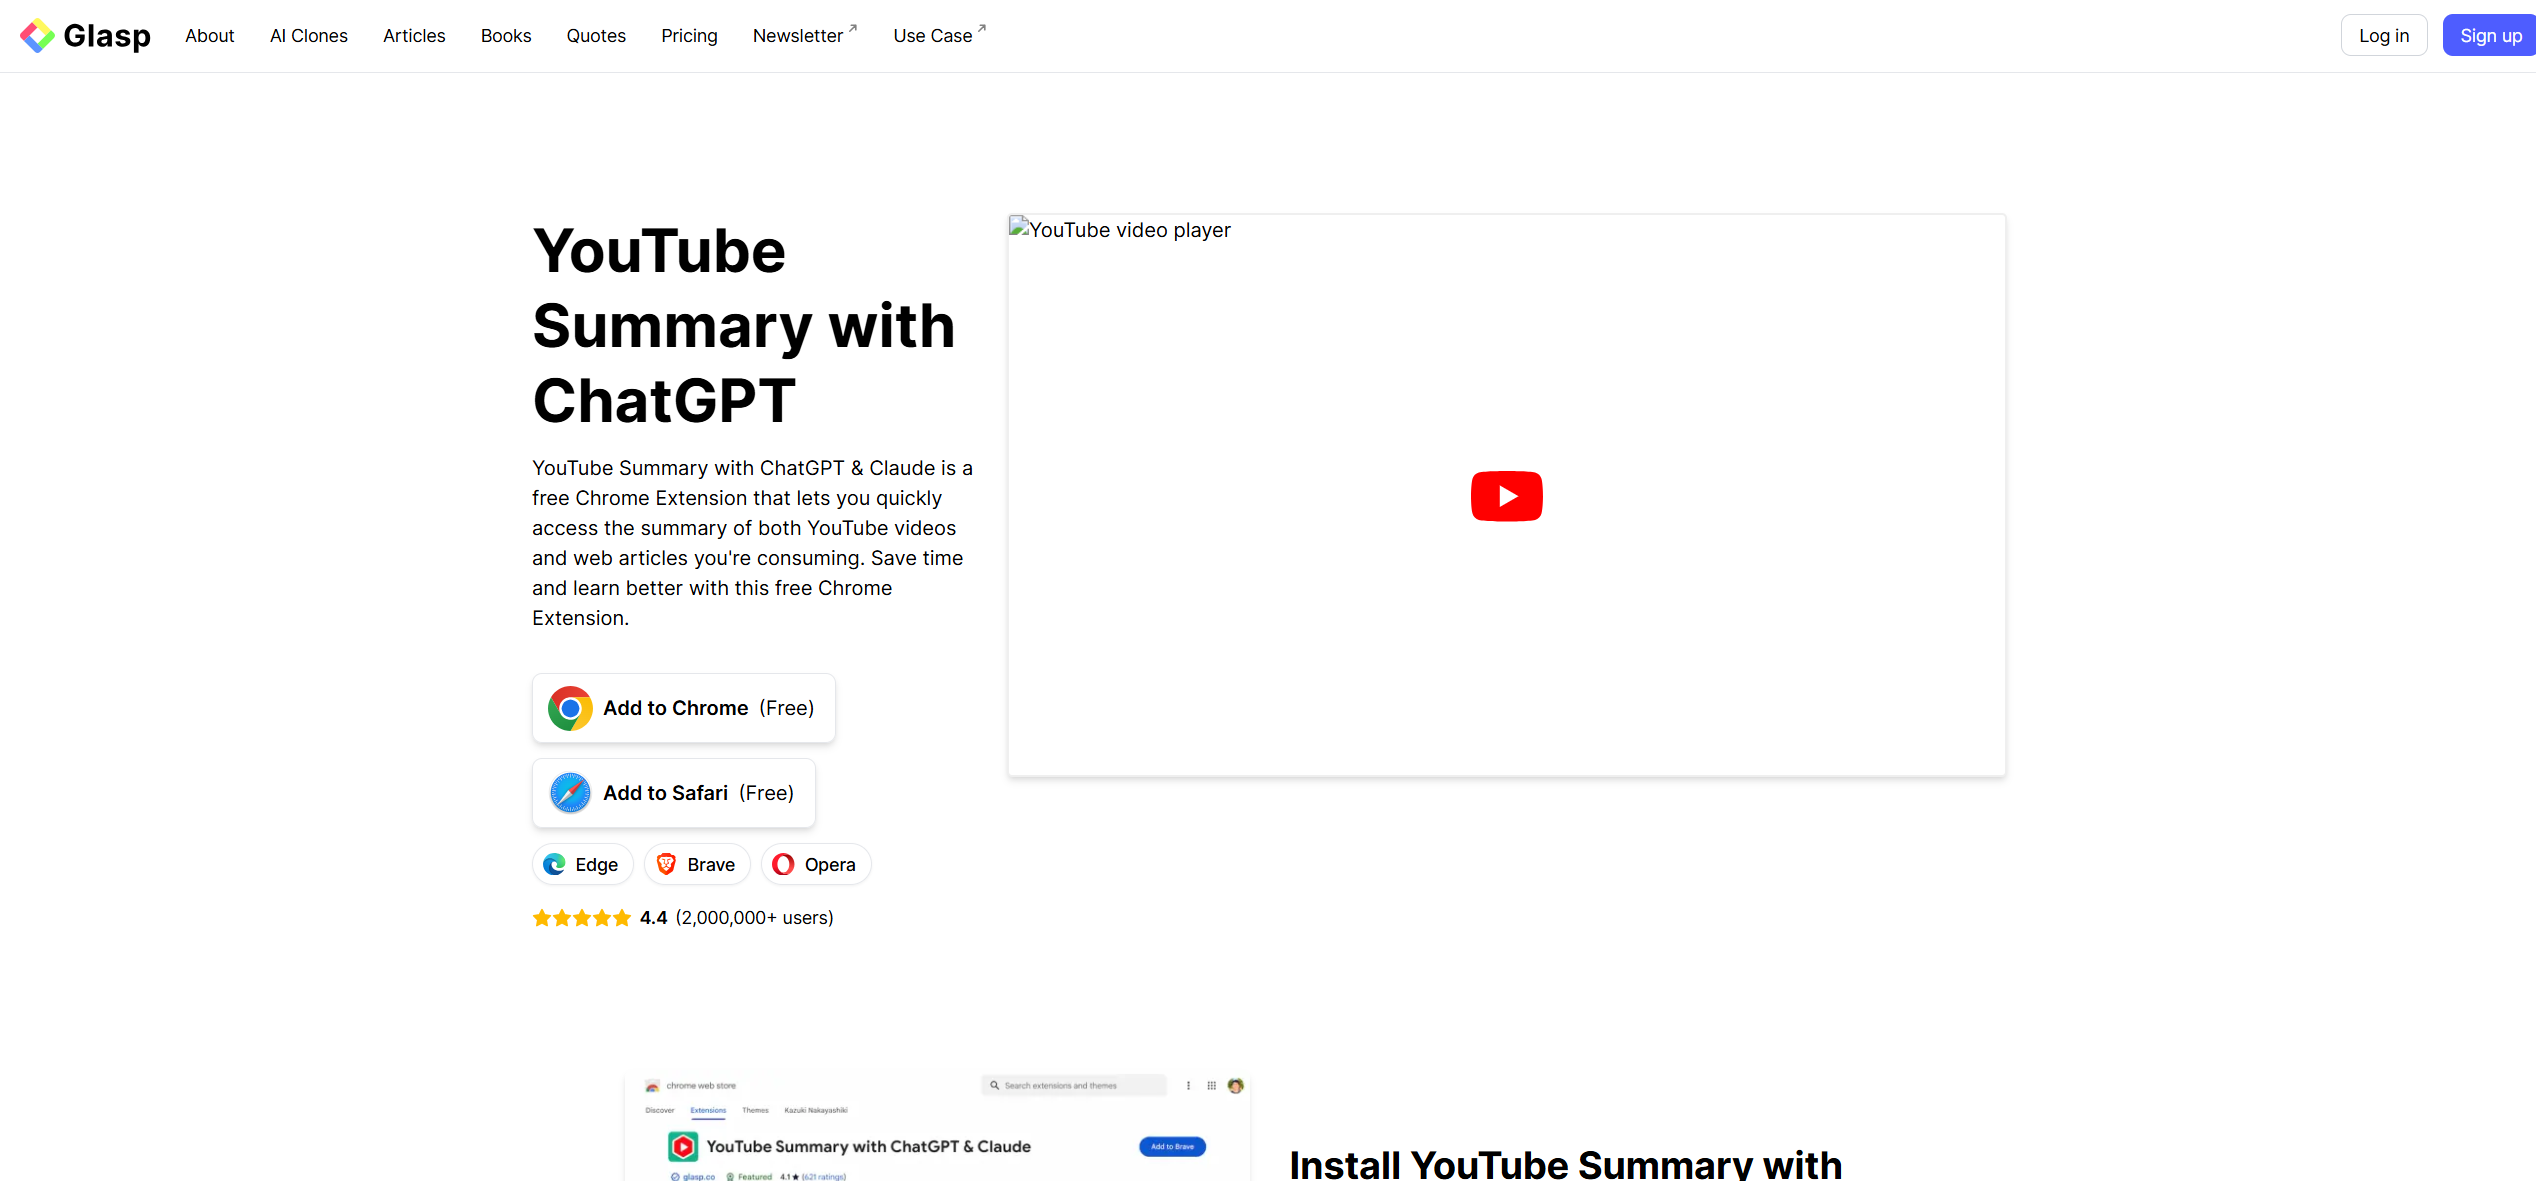The height and width of the screenshot is (1181, 2536).
Task: Click the YouTube Summary with ChatGPT heading
Action: pyautogui.click(x=744, y=326)
